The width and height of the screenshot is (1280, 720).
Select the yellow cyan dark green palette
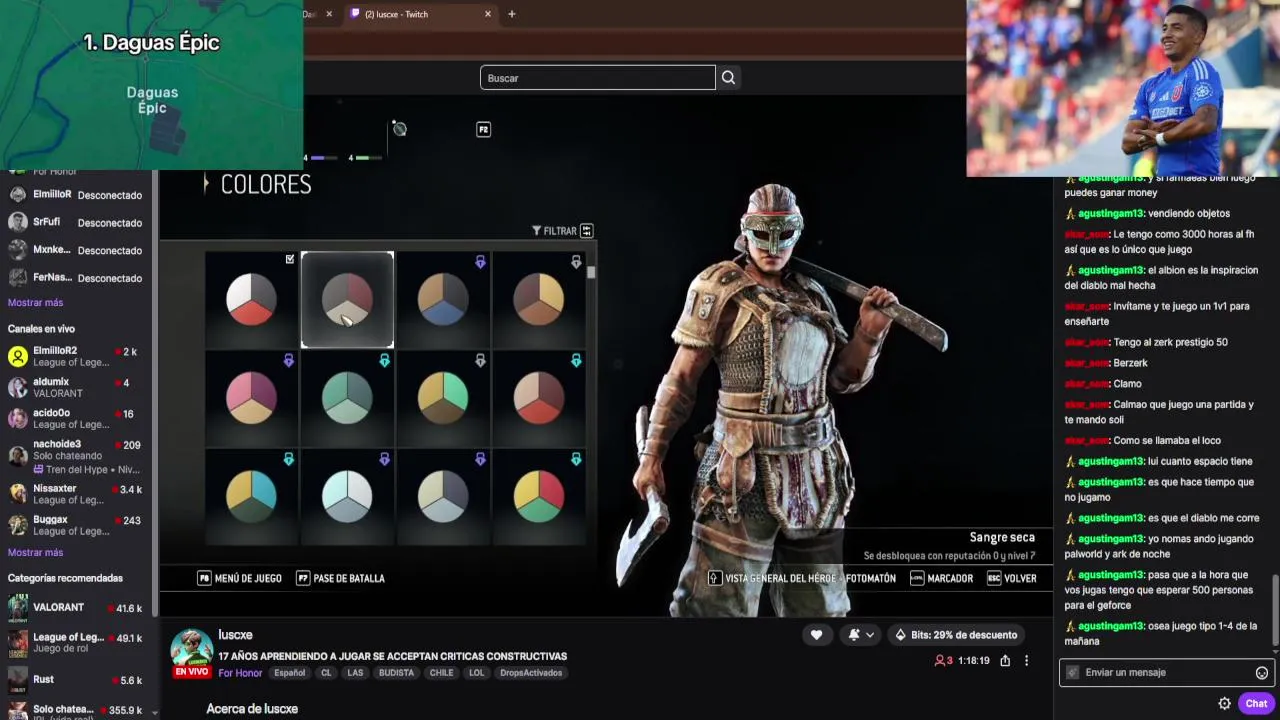pyautogui.click(x=251, y=496)
